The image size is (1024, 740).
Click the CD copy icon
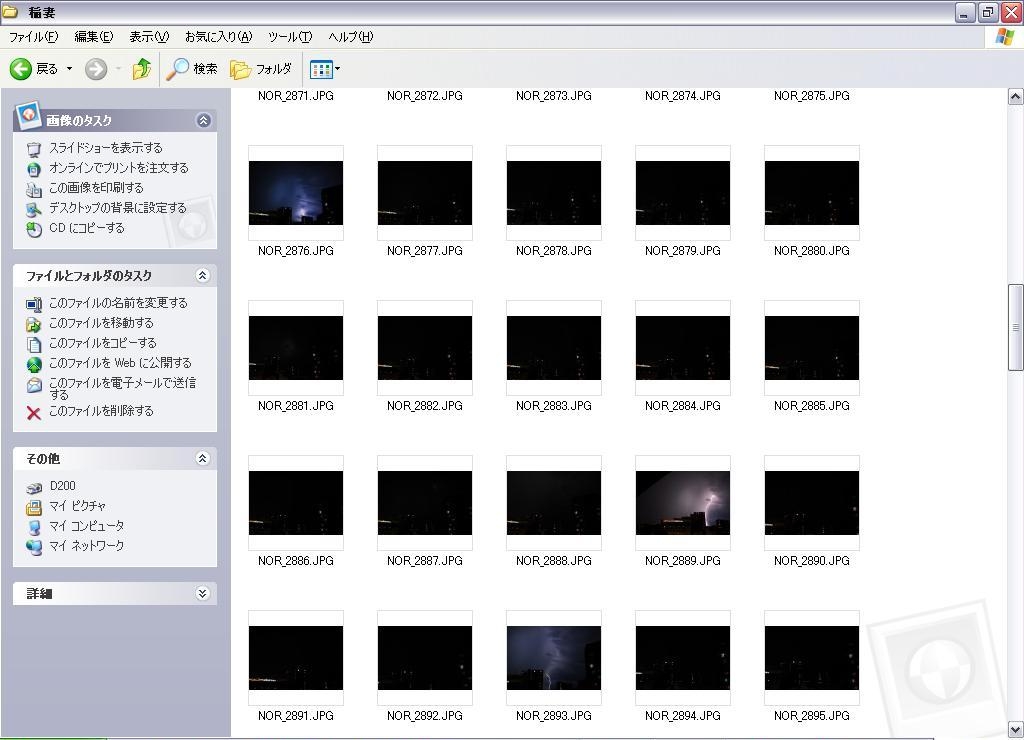[34, 229]
